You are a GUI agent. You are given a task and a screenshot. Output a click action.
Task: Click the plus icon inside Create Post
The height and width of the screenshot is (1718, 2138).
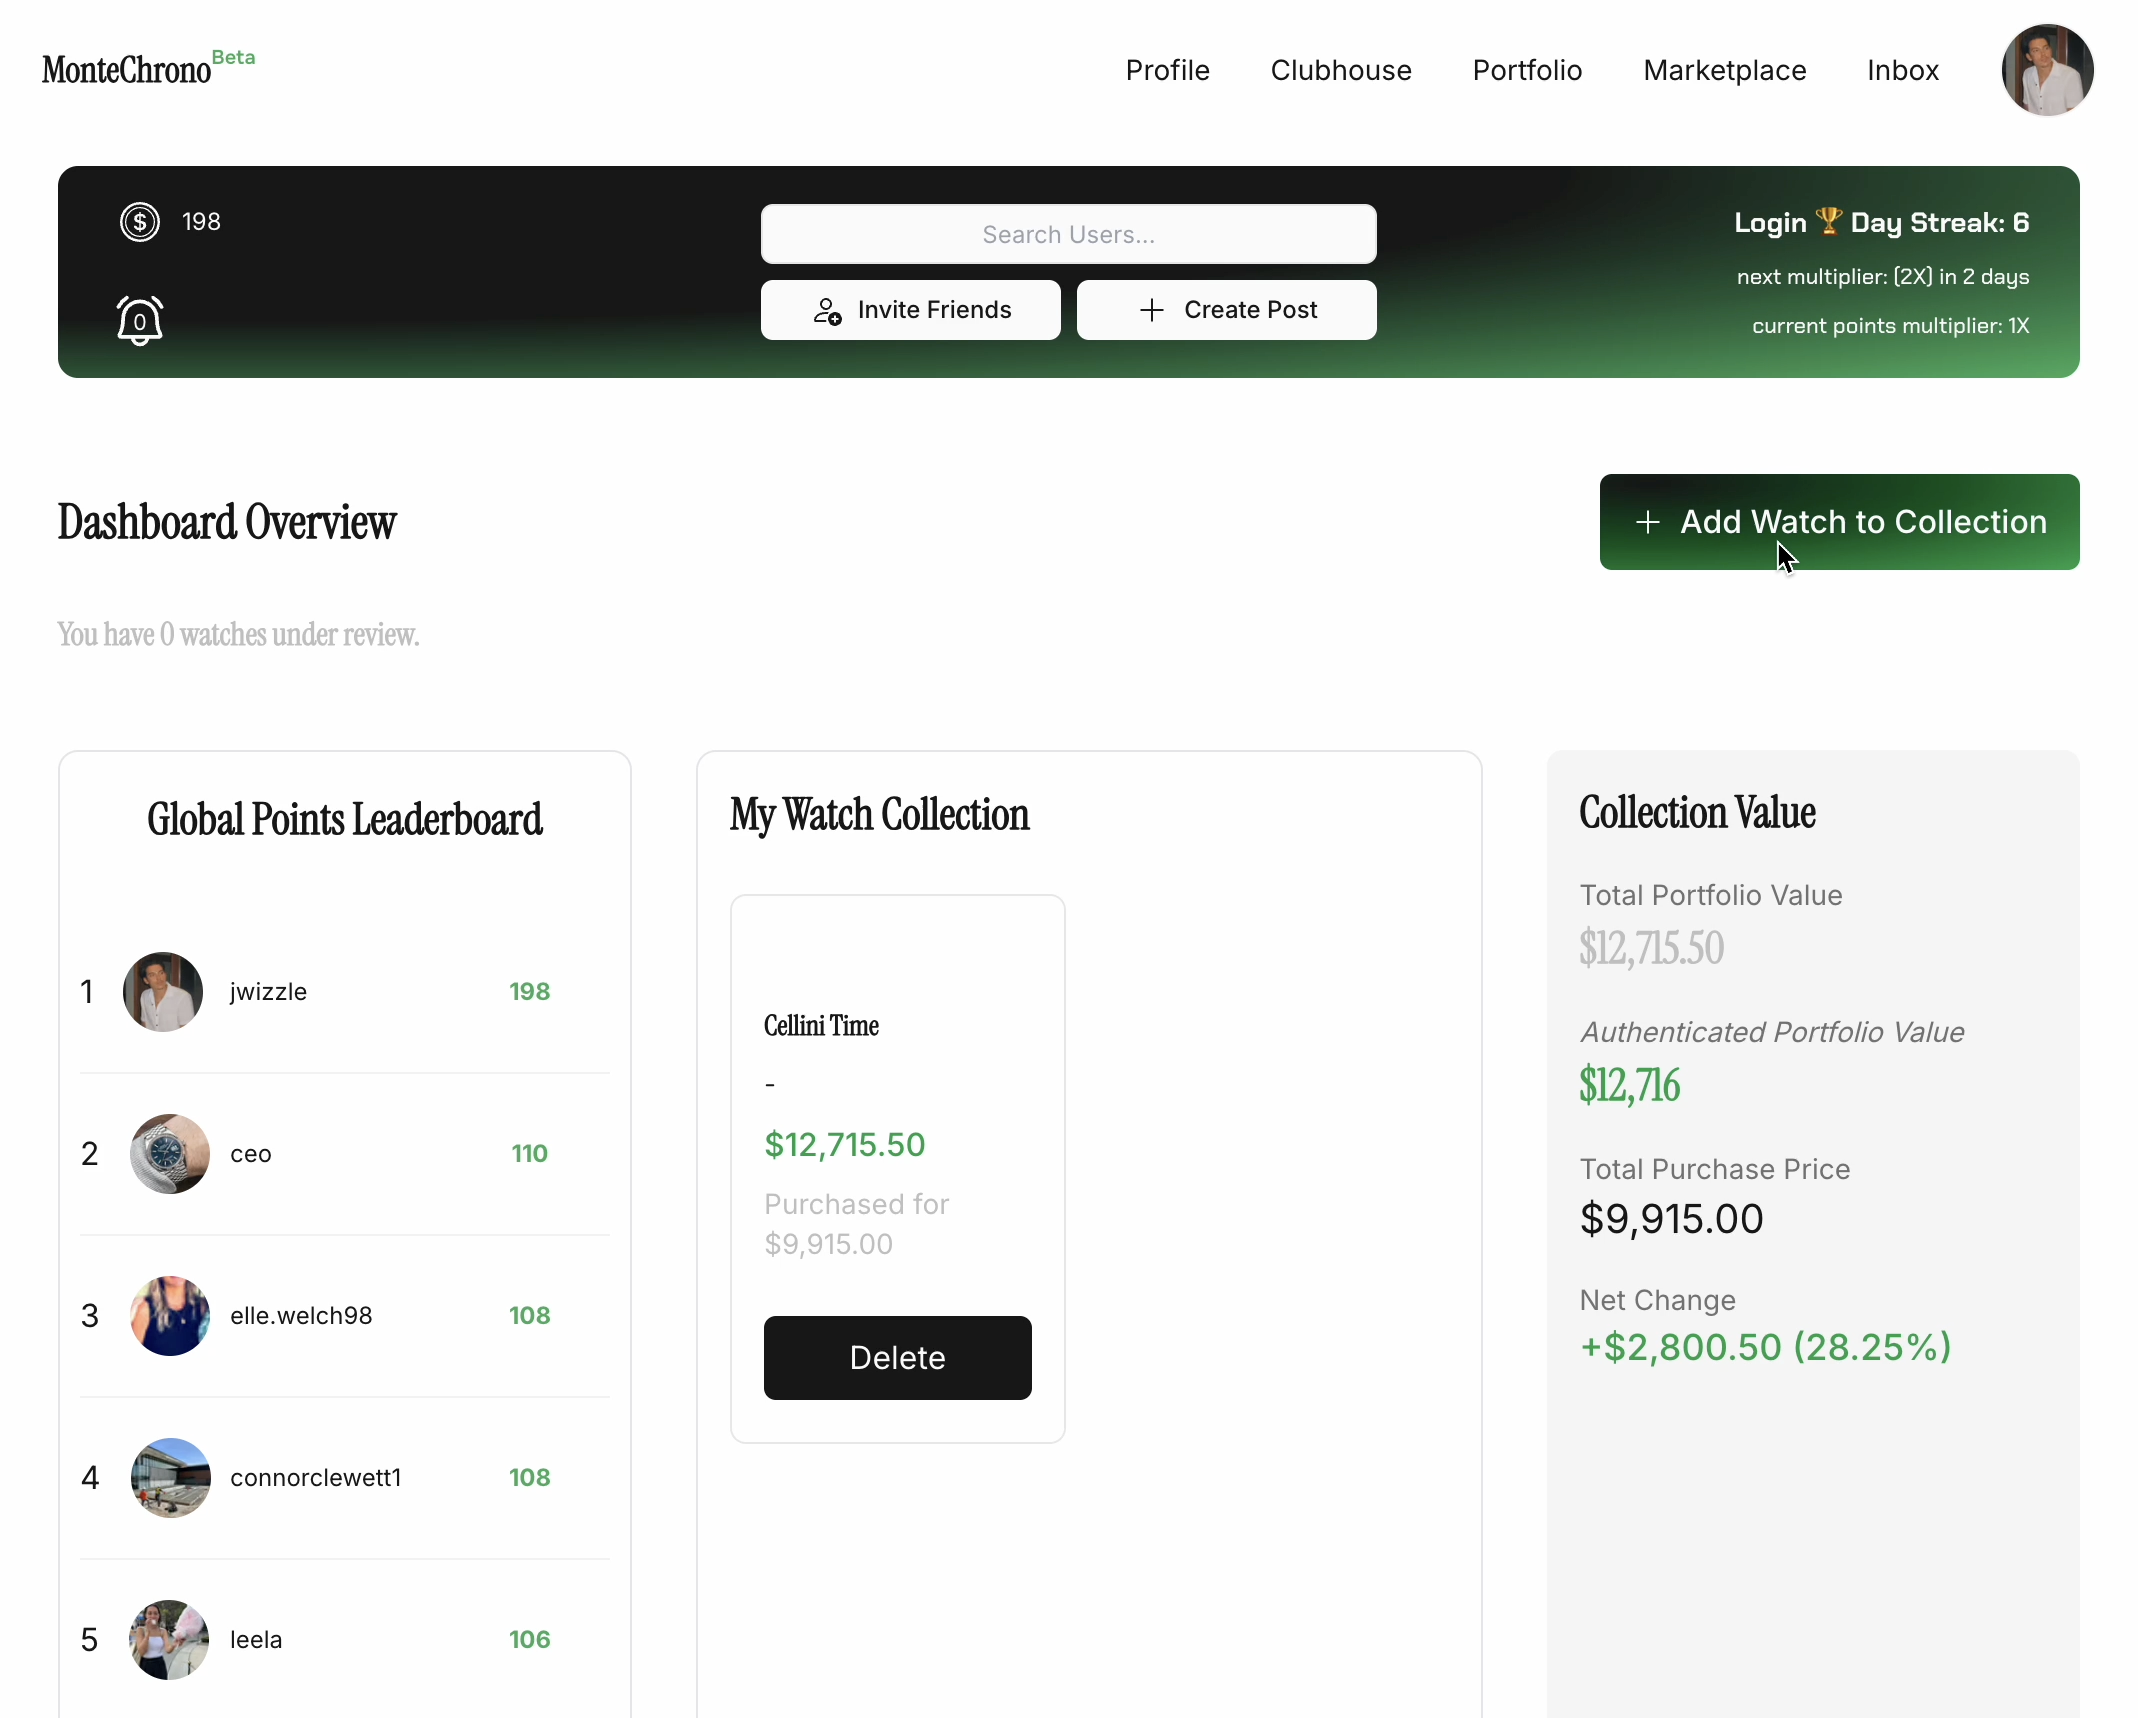point(1150,310)
